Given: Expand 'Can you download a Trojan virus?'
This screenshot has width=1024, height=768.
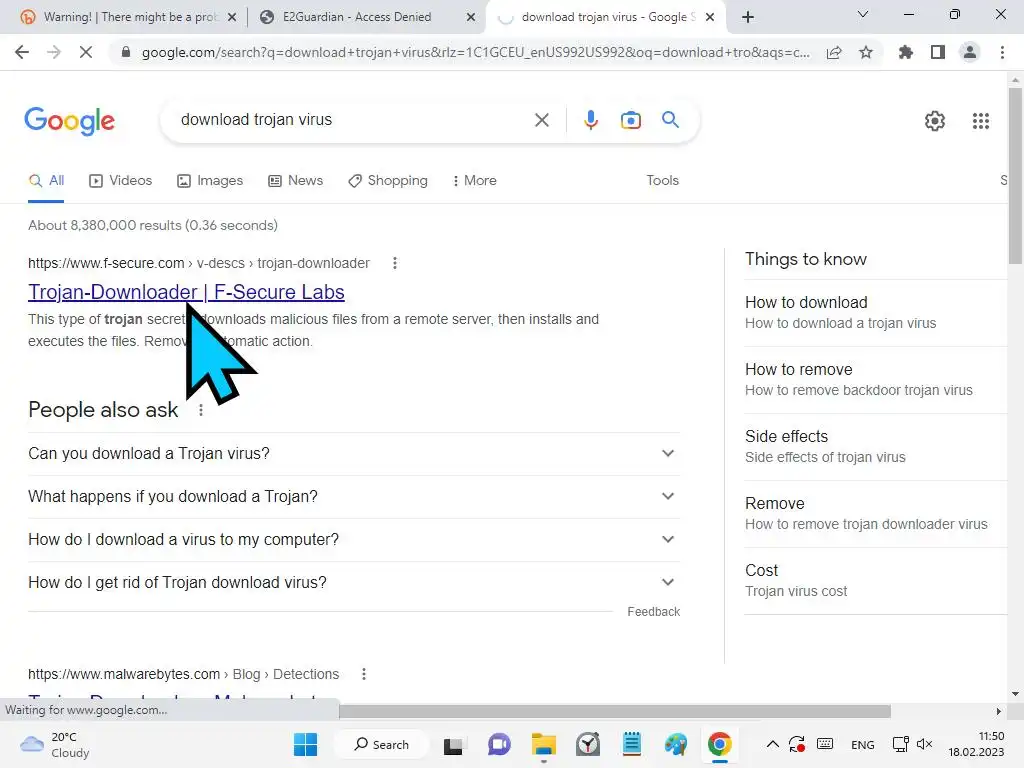Looking at the screenshot, I should point(354,453).
